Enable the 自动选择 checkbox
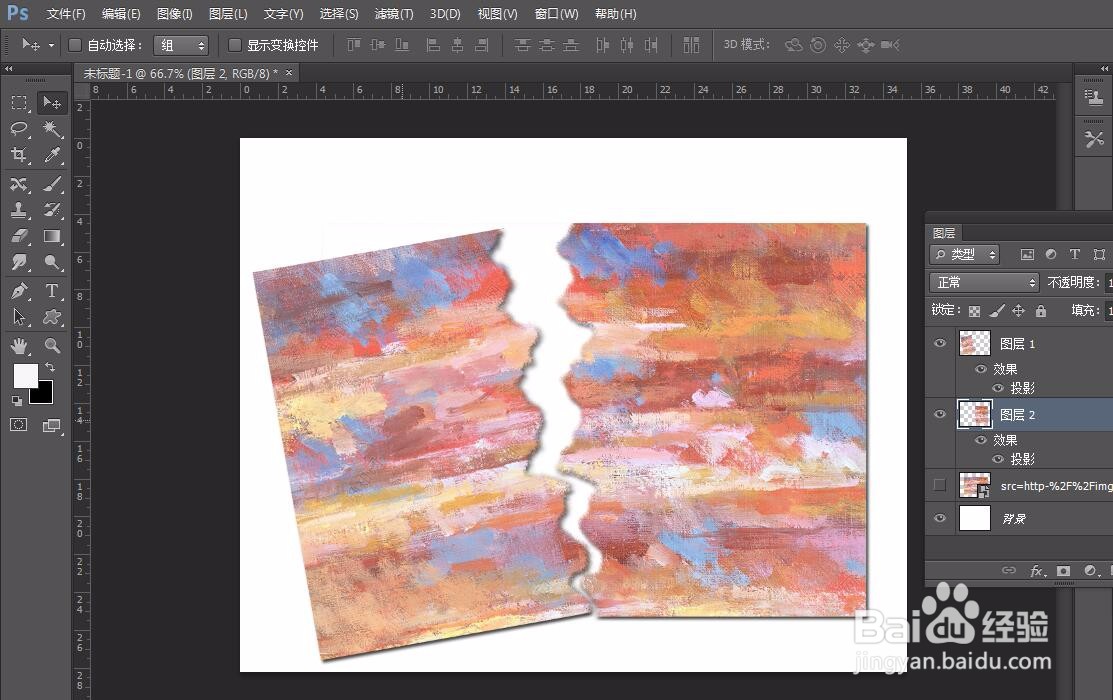Screen dimensions: 1113x700 point(75,45)
